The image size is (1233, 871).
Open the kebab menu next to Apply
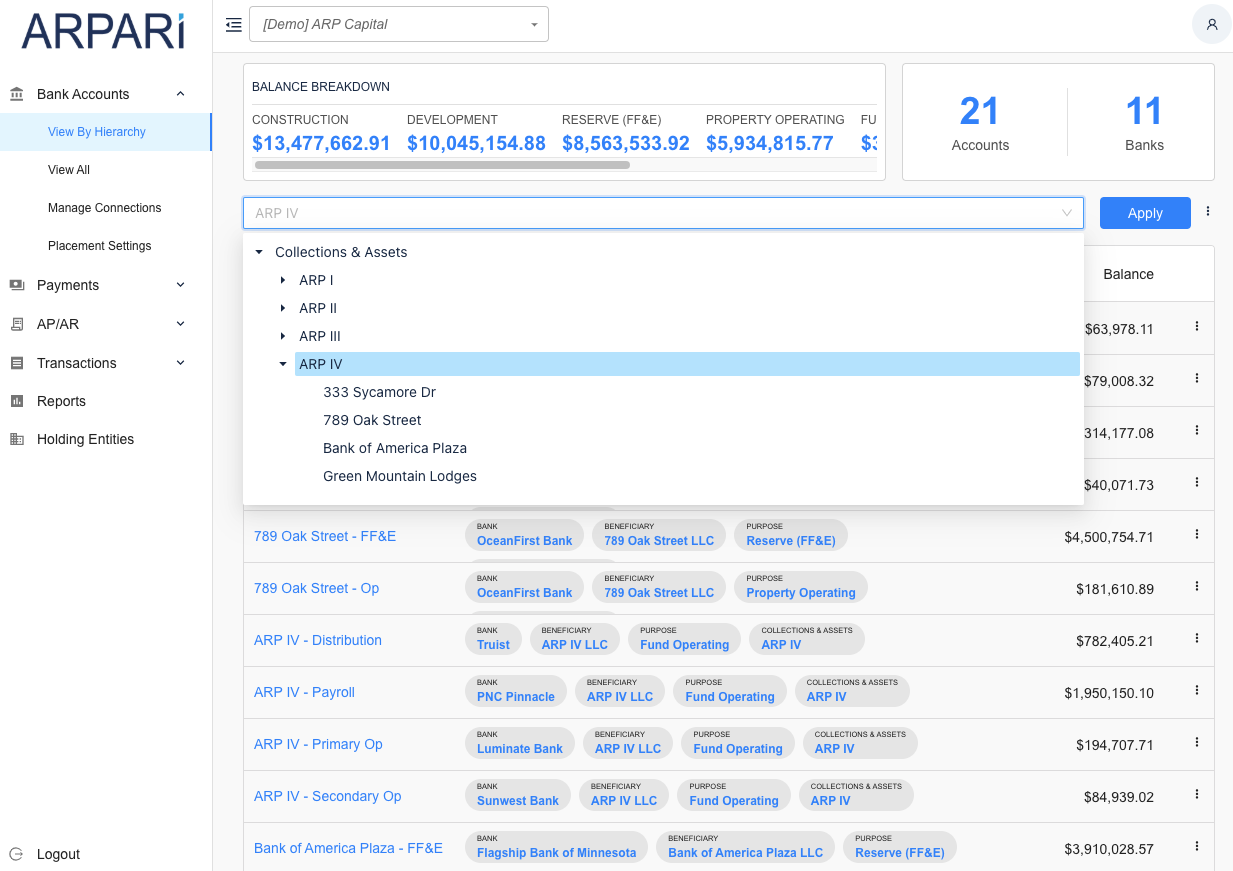tap(1208, 212)
